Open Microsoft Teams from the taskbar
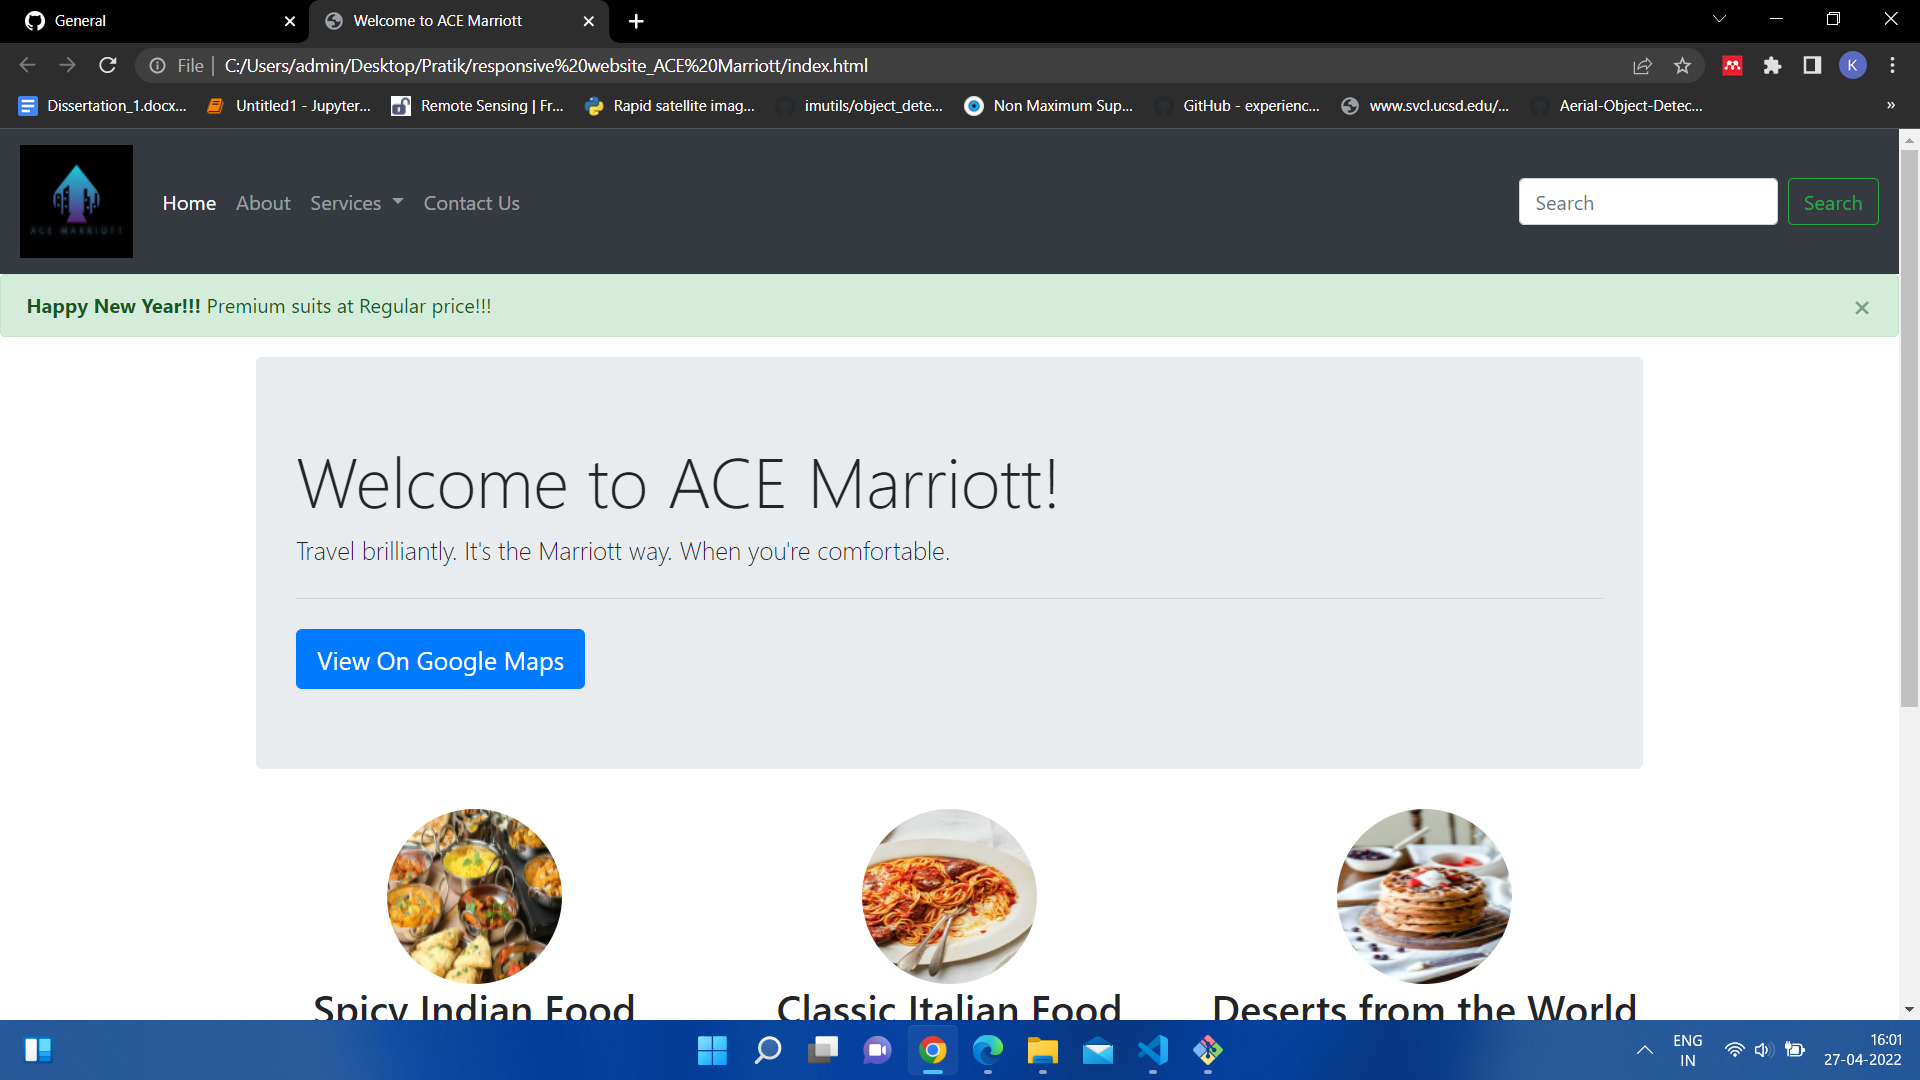This screenshot has height=1080, width=1920. pyautogui.click(x=877, y=1051)
